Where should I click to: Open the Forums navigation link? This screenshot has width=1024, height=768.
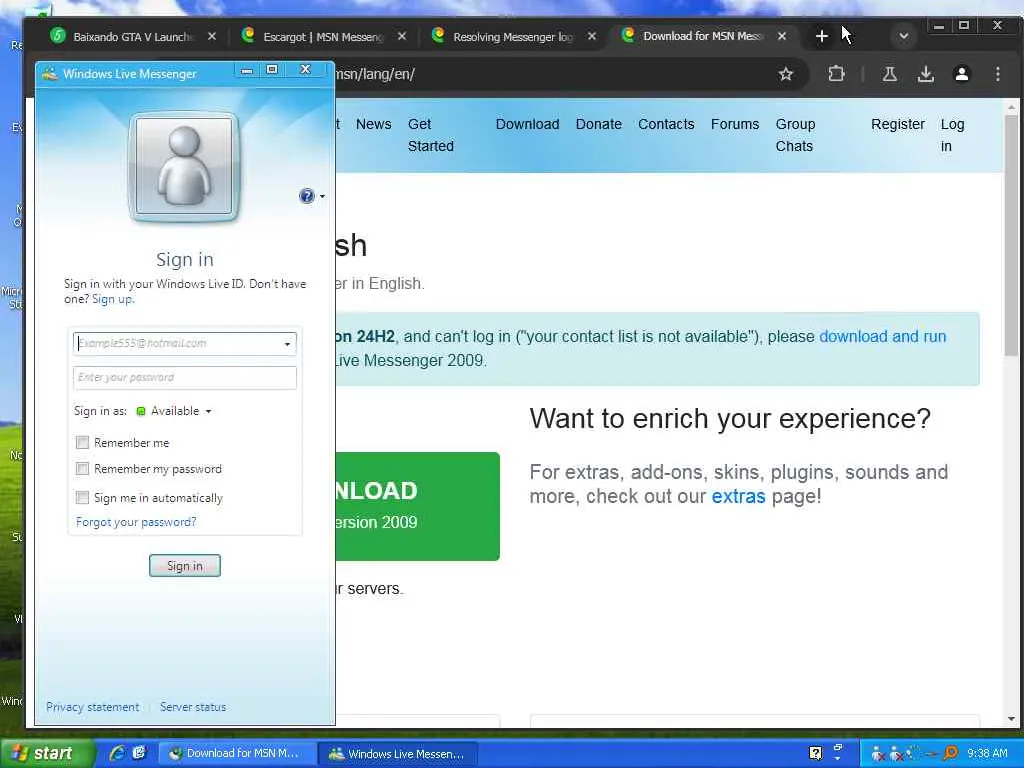(735, 124)
